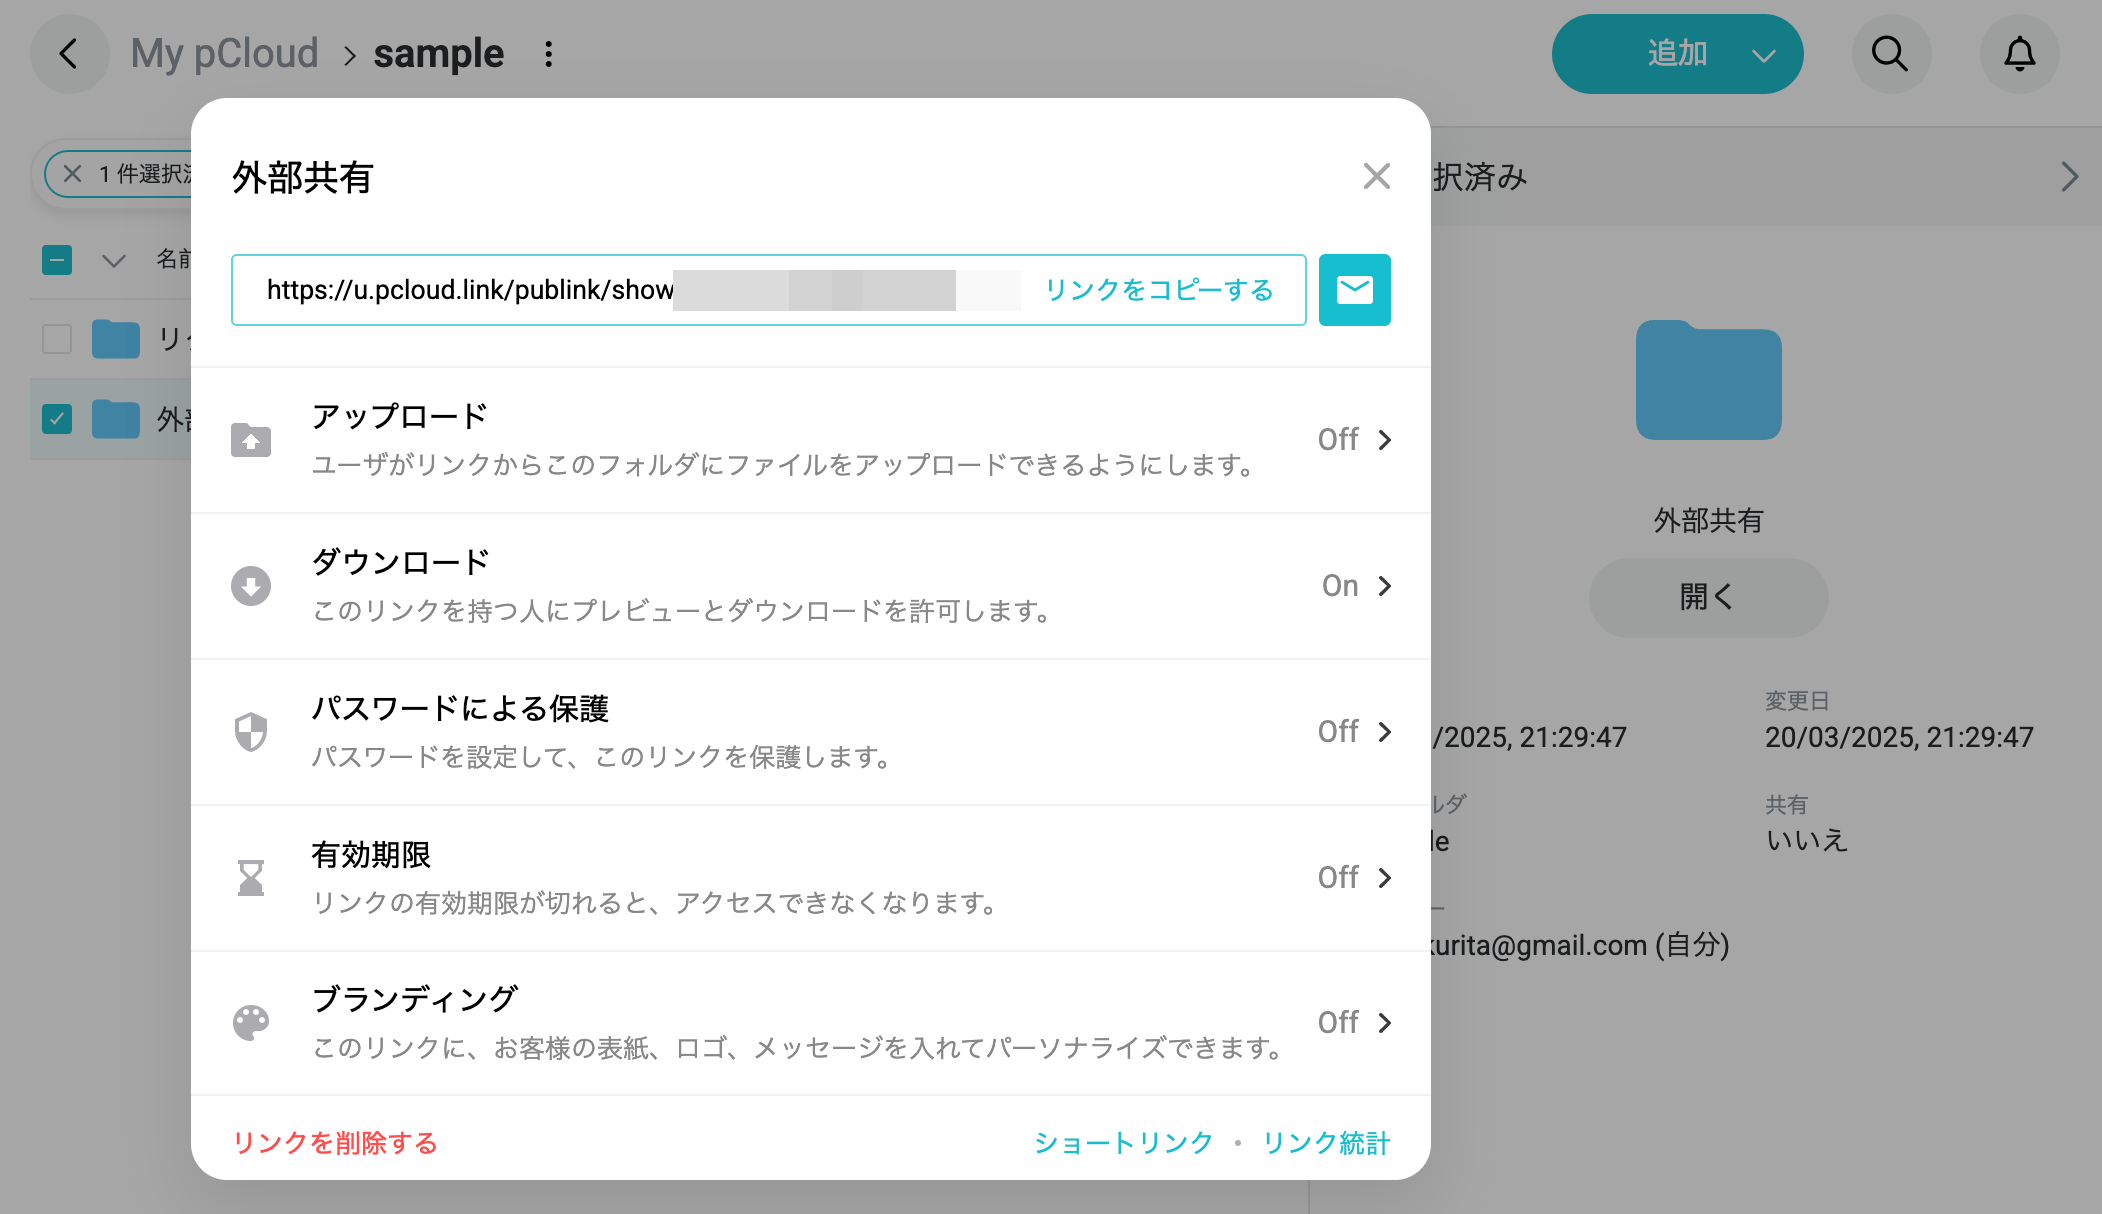
Task: Open three-dot menu next to sample
Action: 548,54
